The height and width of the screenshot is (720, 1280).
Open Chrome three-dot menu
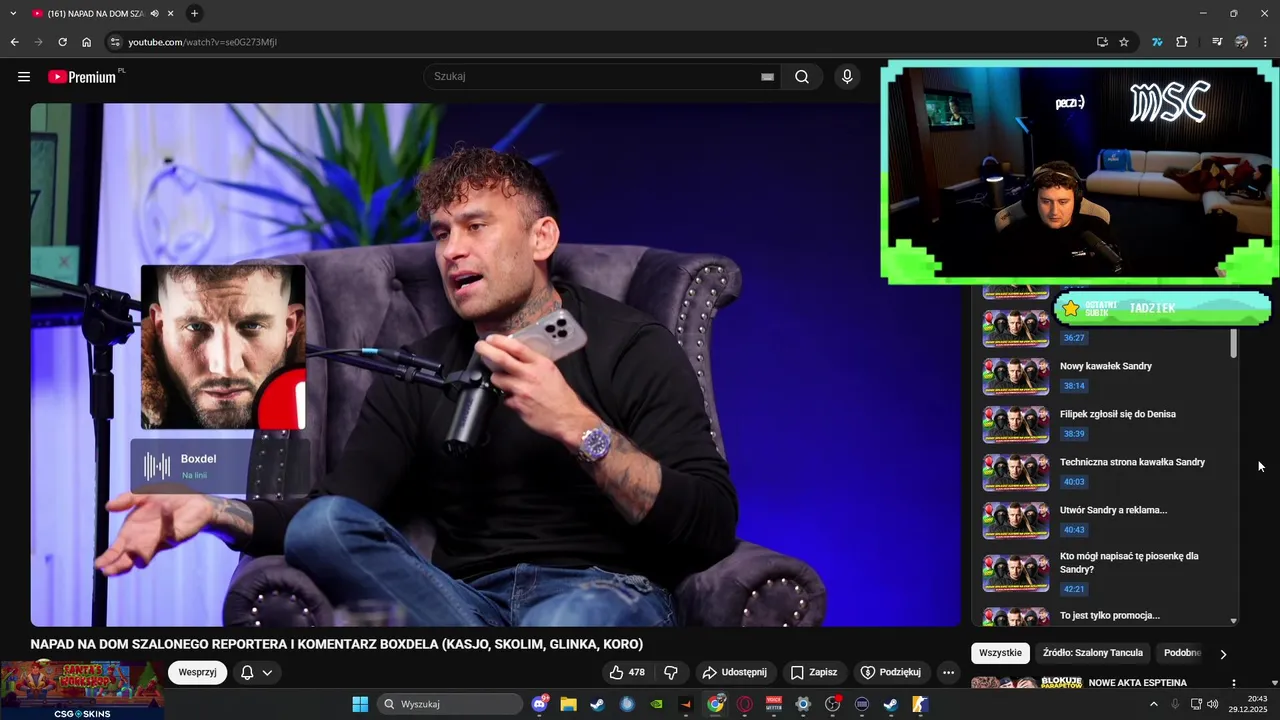(x=1265, y=42)
